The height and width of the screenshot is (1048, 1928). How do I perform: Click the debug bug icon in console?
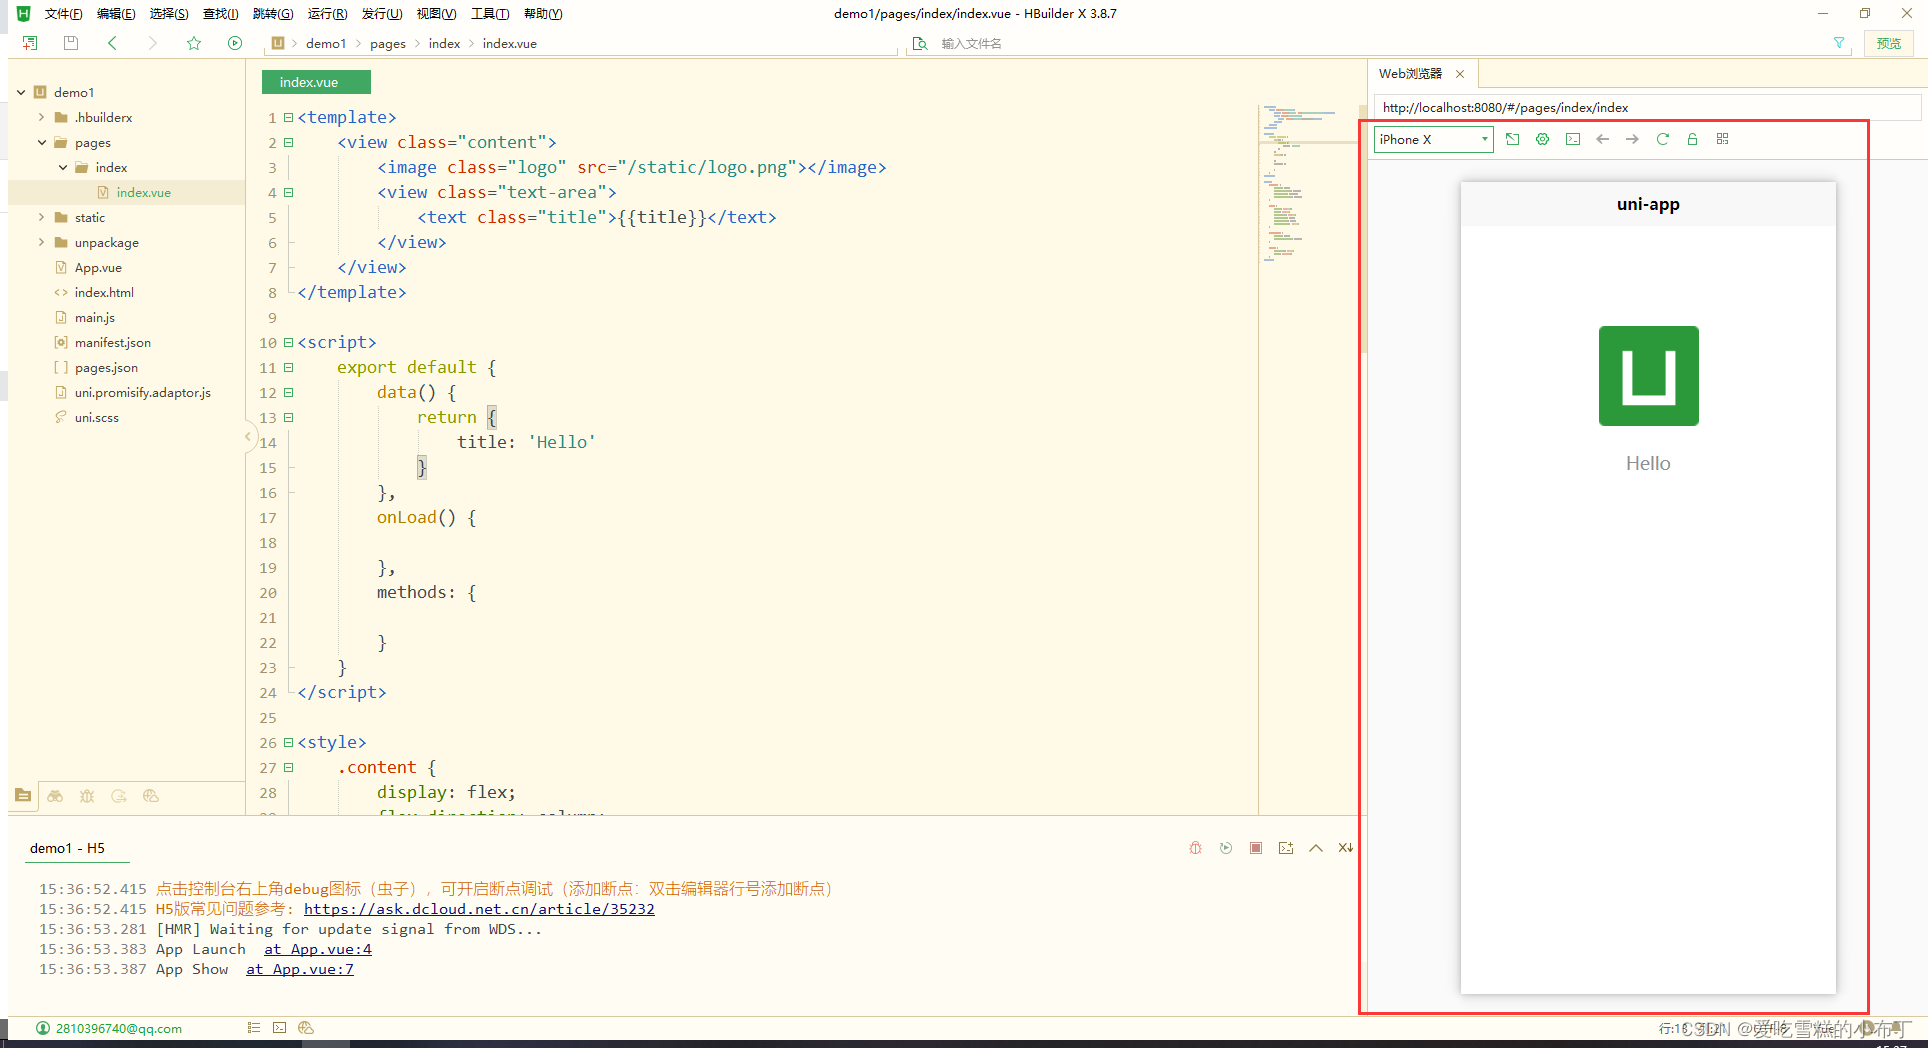click(1195, 848)
